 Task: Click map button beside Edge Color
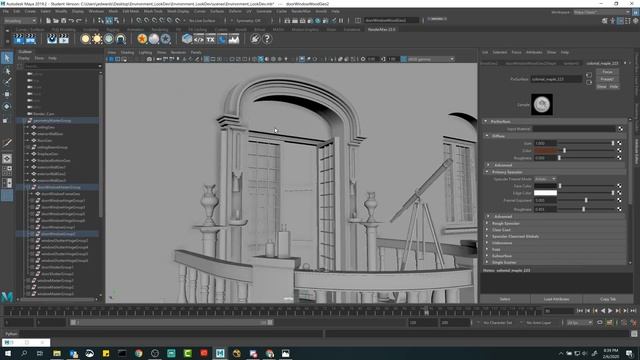619,193
